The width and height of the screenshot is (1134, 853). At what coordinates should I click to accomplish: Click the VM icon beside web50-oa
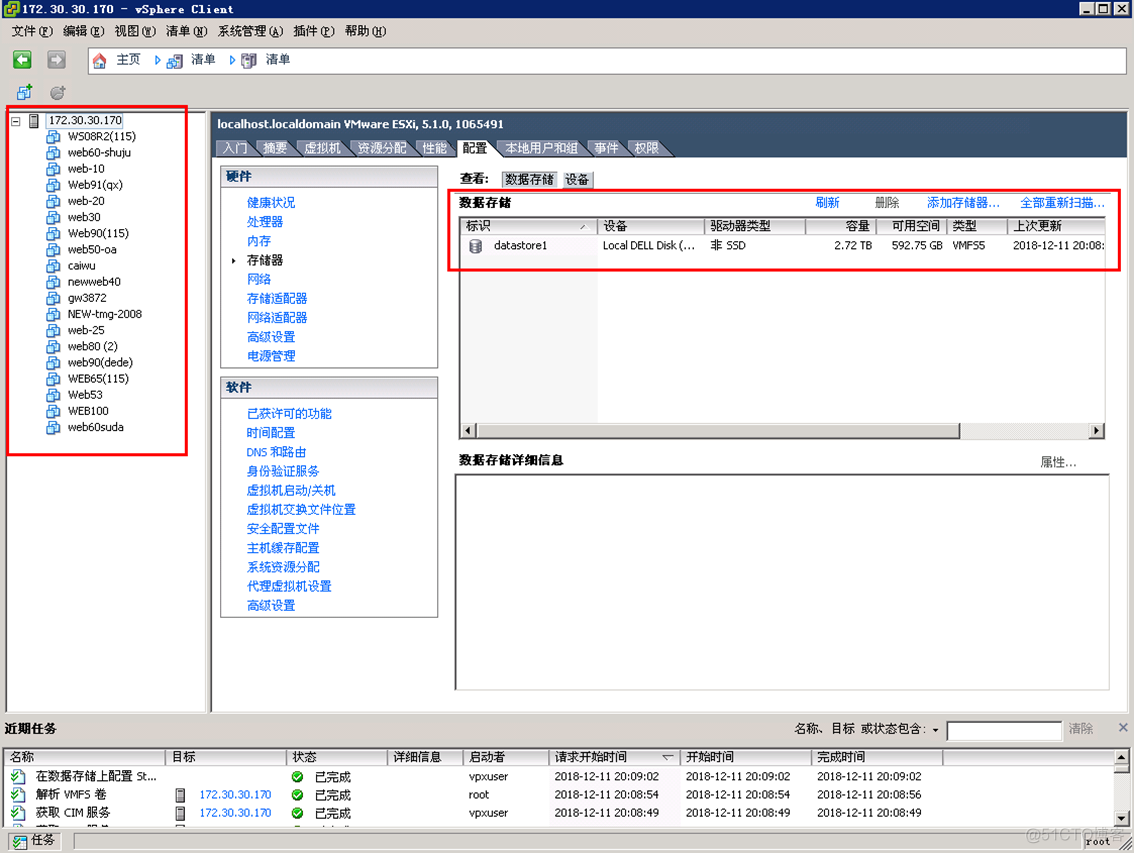(54, 250)
